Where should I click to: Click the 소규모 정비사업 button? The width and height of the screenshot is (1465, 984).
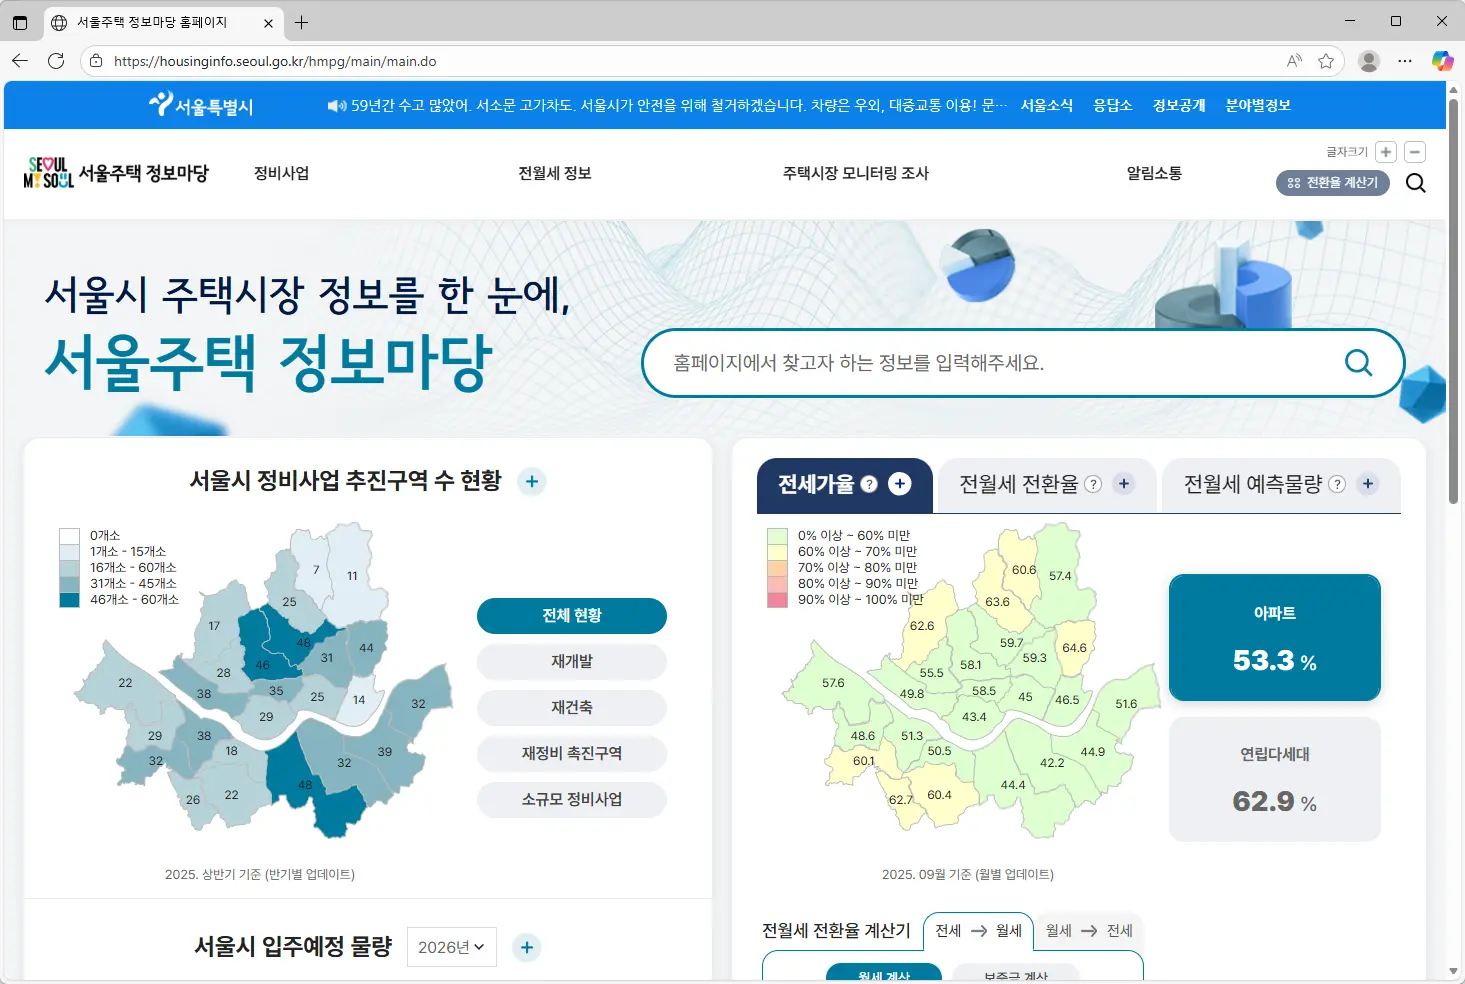click(571, 799)
